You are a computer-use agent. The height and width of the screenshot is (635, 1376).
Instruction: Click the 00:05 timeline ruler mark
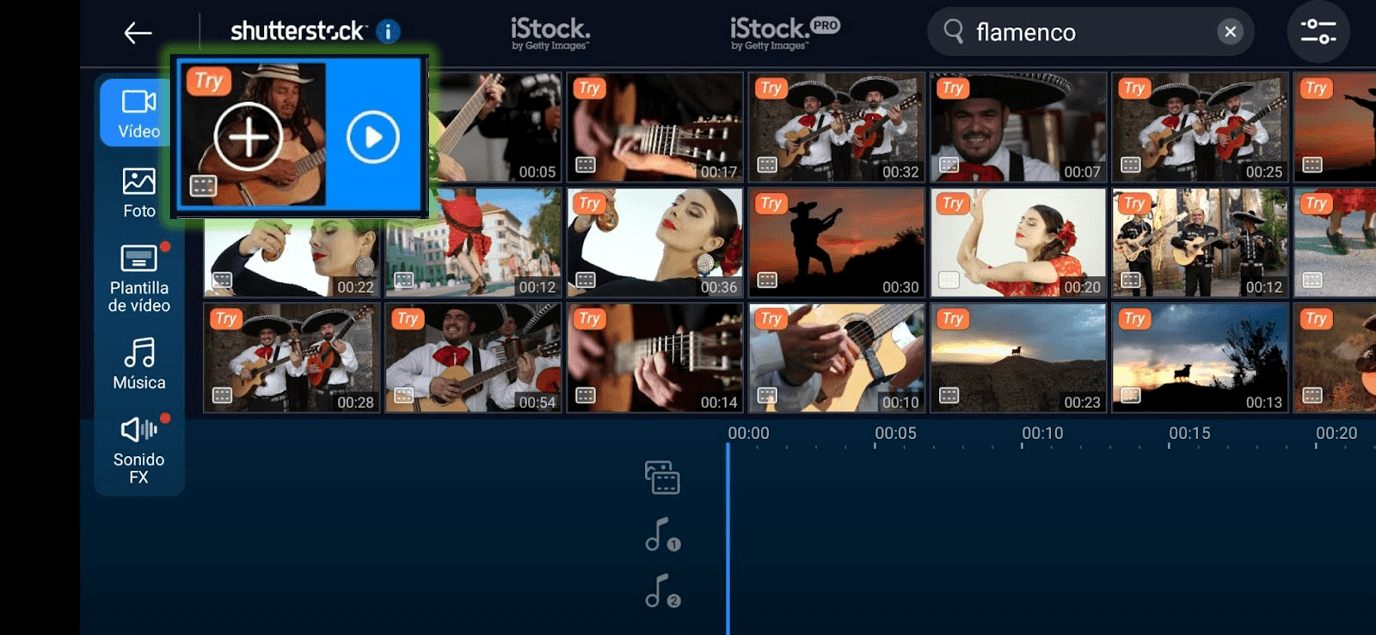pos(895,433)
